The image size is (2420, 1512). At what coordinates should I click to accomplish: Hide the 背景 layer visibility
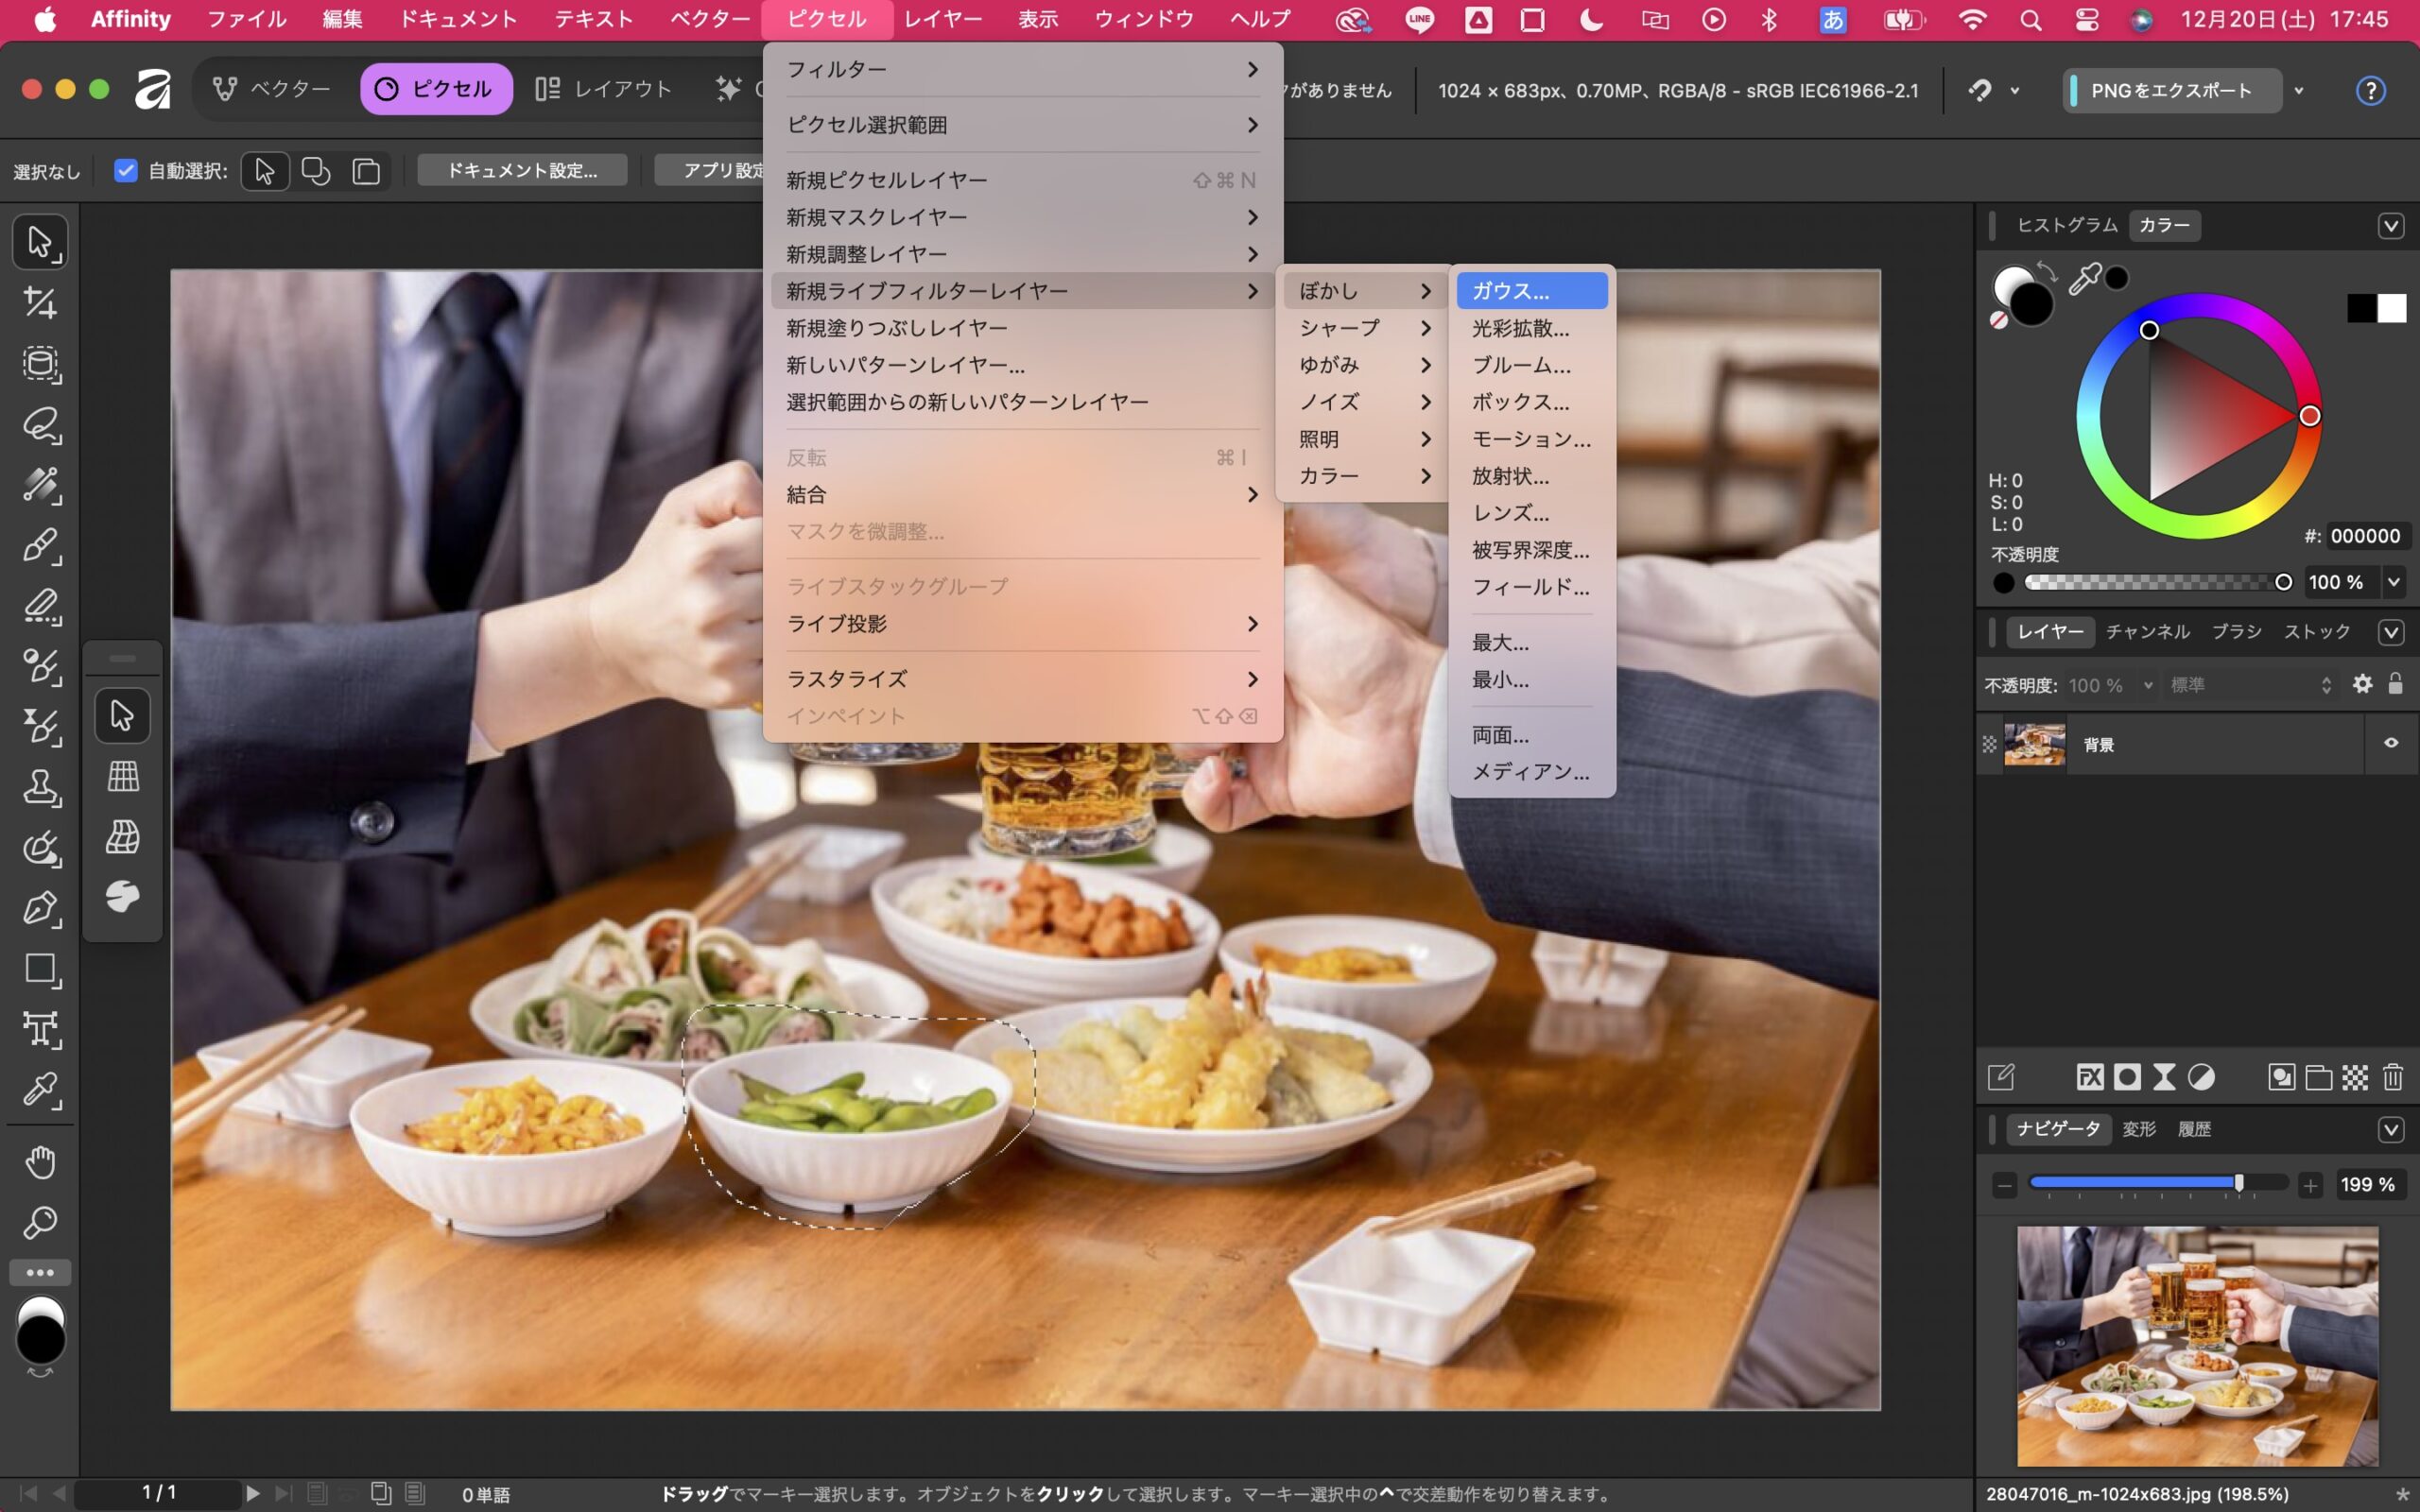coord(2391,743)
